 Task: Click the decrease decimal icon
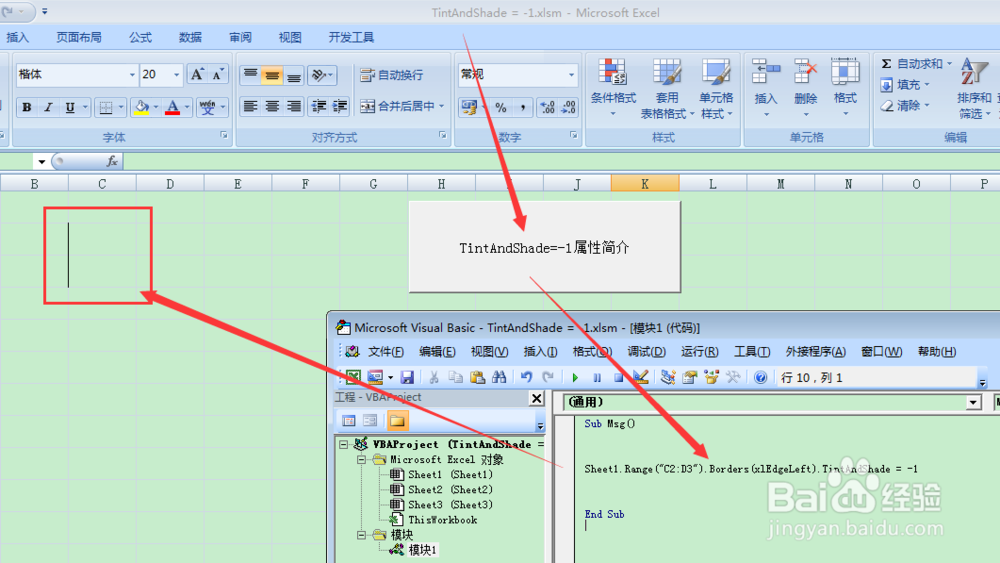point(568,107)
